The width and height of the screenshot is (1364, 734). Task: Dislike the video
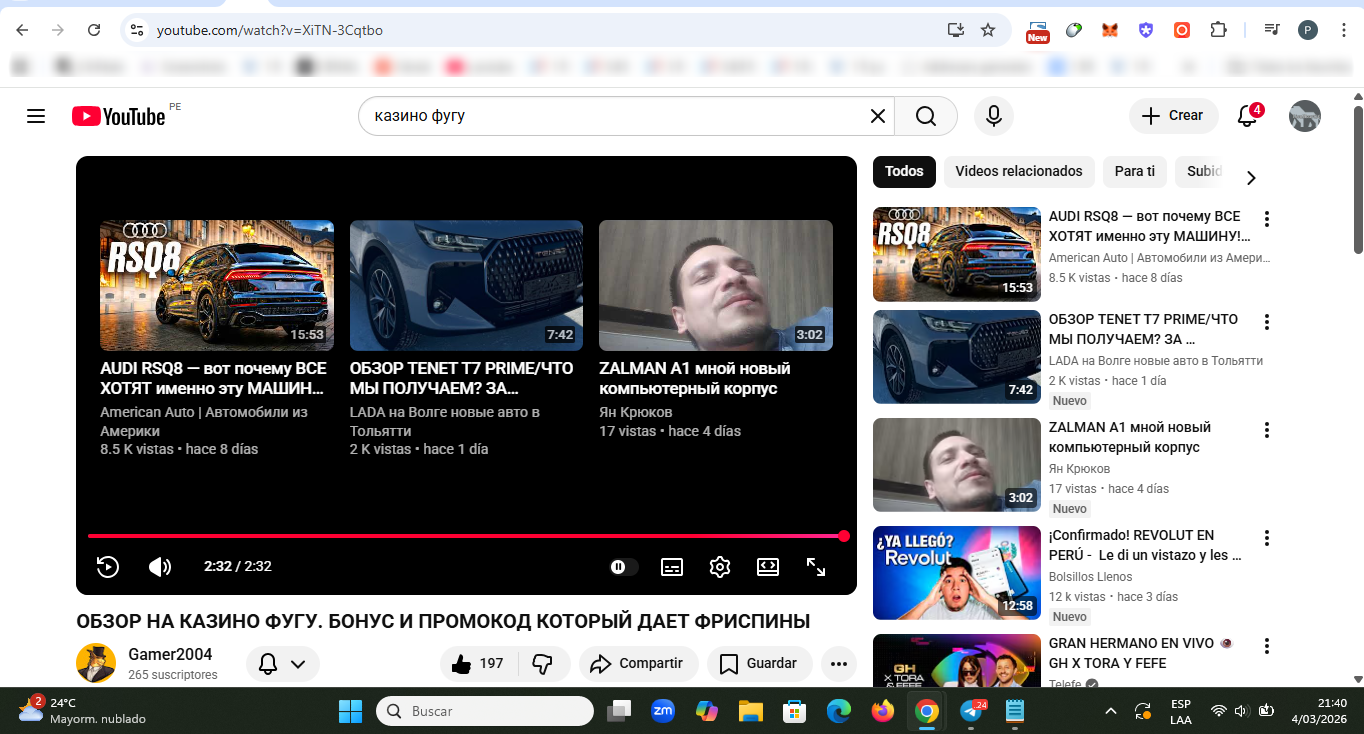544,663
